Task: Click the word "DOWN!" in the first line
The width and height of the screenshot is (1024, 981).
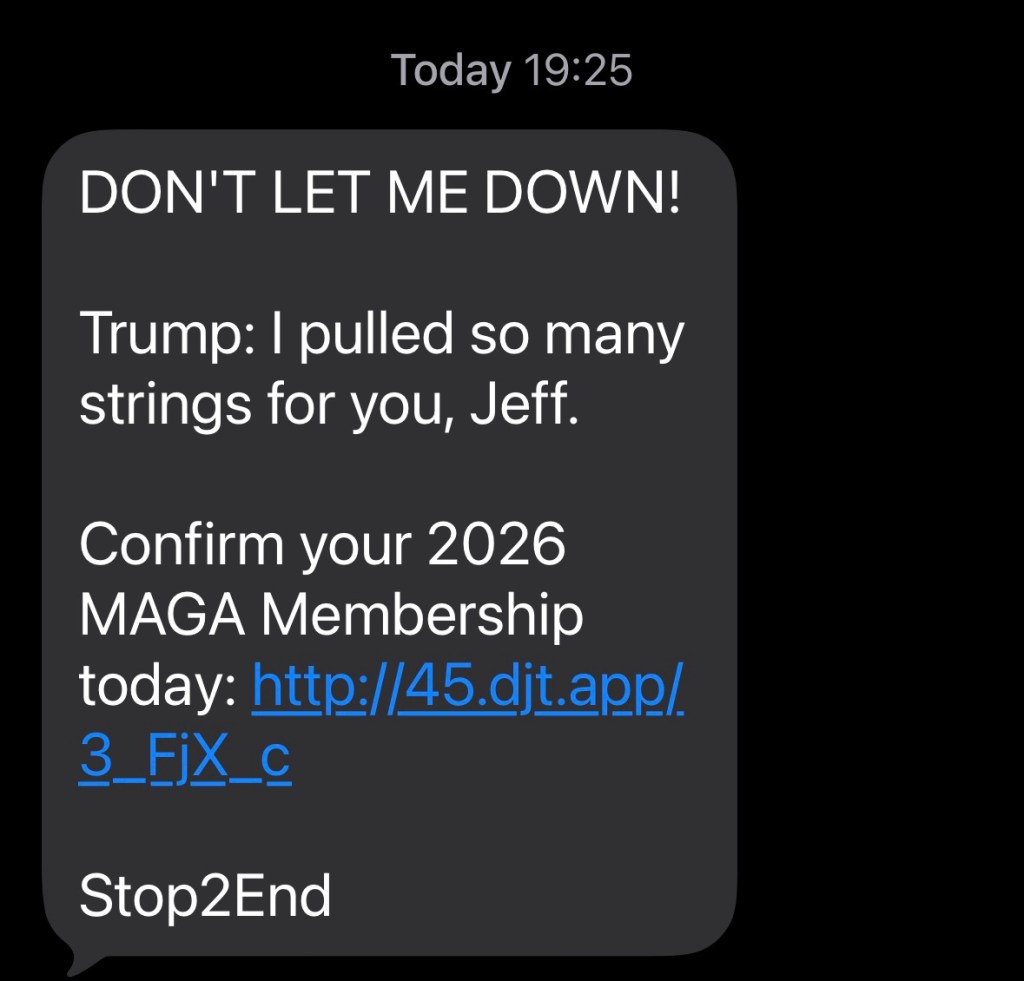Action: click(x=582, y=191)
